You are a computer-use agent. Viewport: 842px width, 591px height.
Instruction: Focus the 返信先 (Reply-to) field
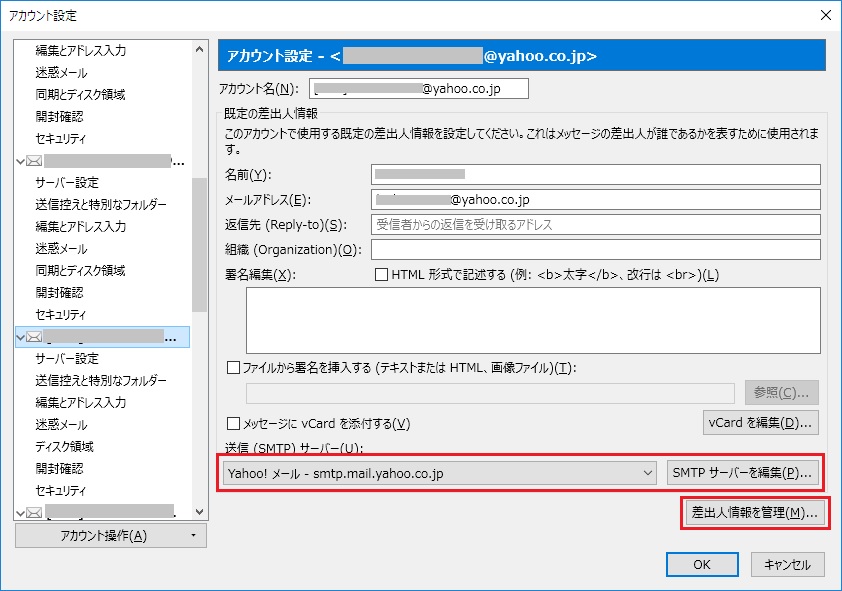point(595,225)
